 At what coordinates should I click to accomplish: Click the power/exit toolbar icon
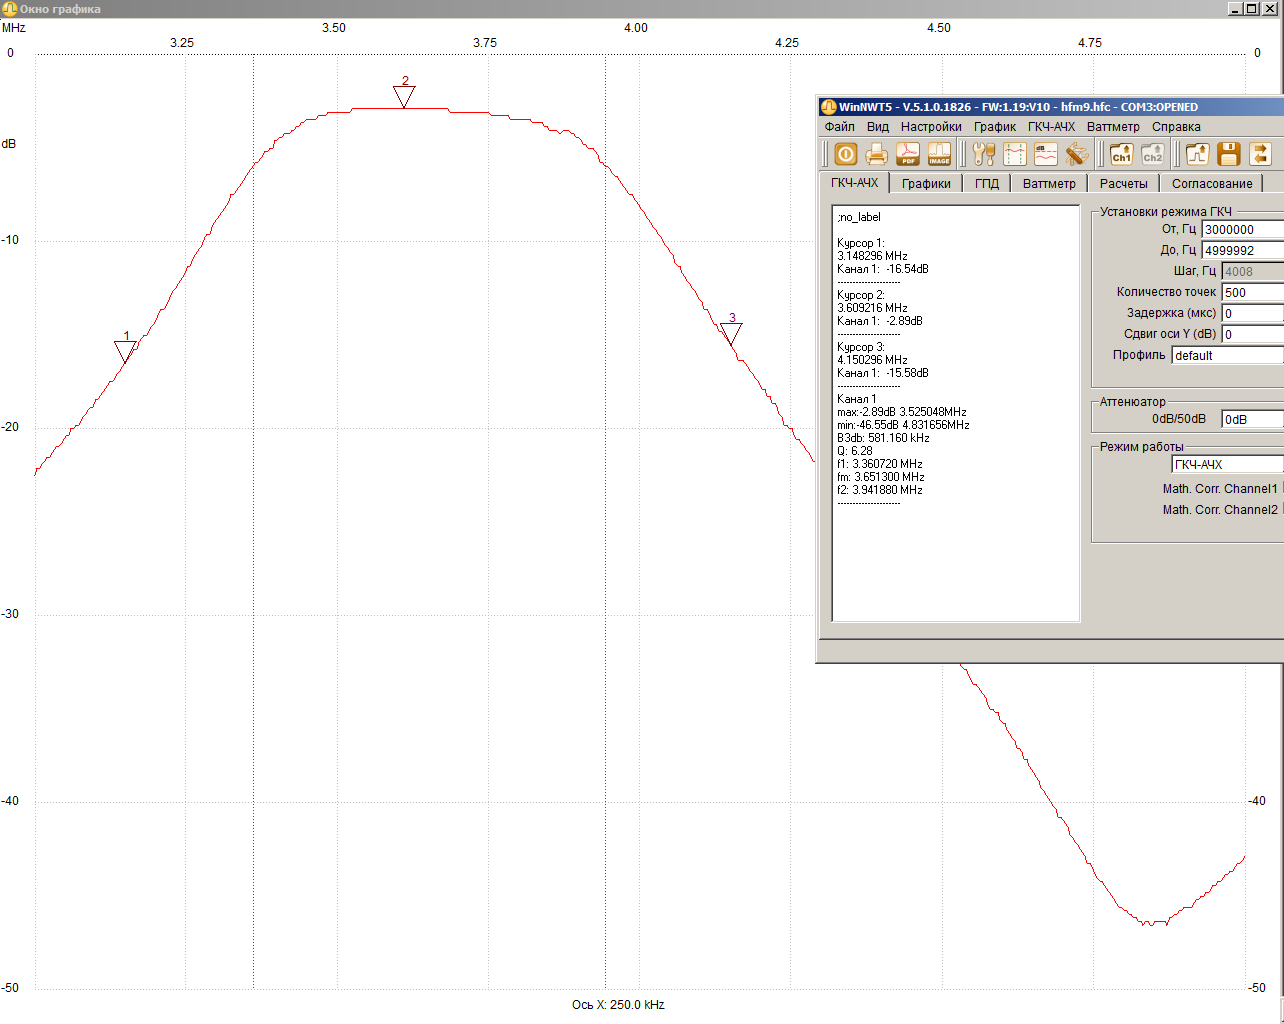846,154
